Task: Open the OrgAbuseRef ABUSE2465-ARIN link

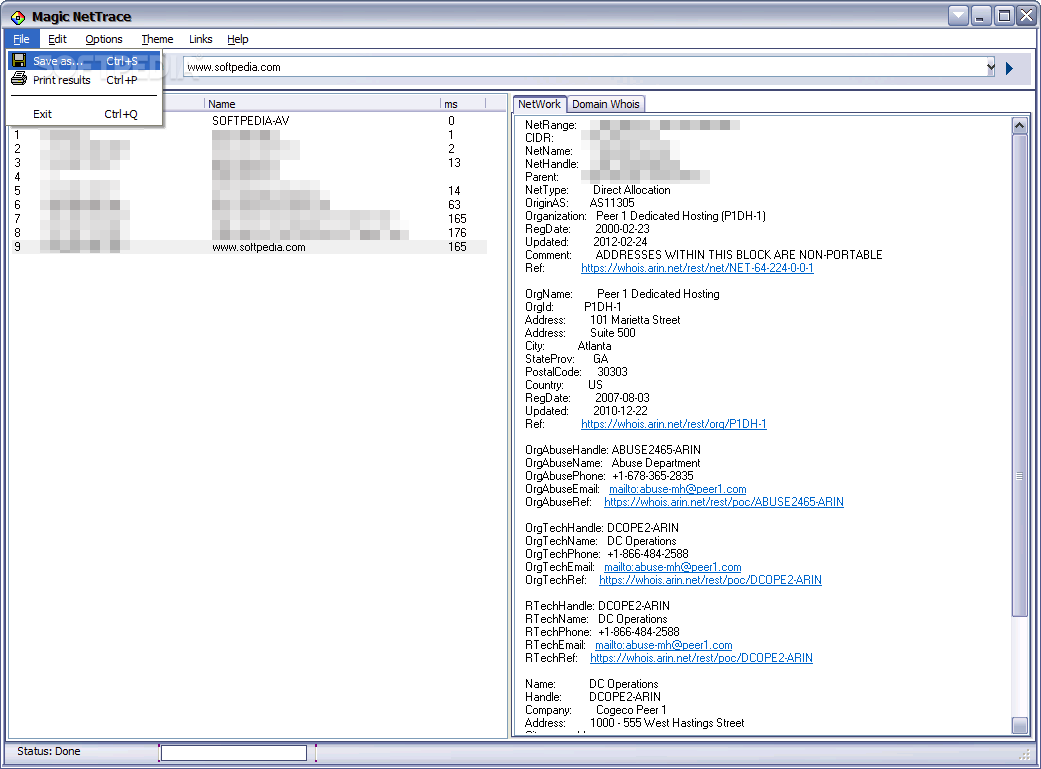Action: coord(724,501)
